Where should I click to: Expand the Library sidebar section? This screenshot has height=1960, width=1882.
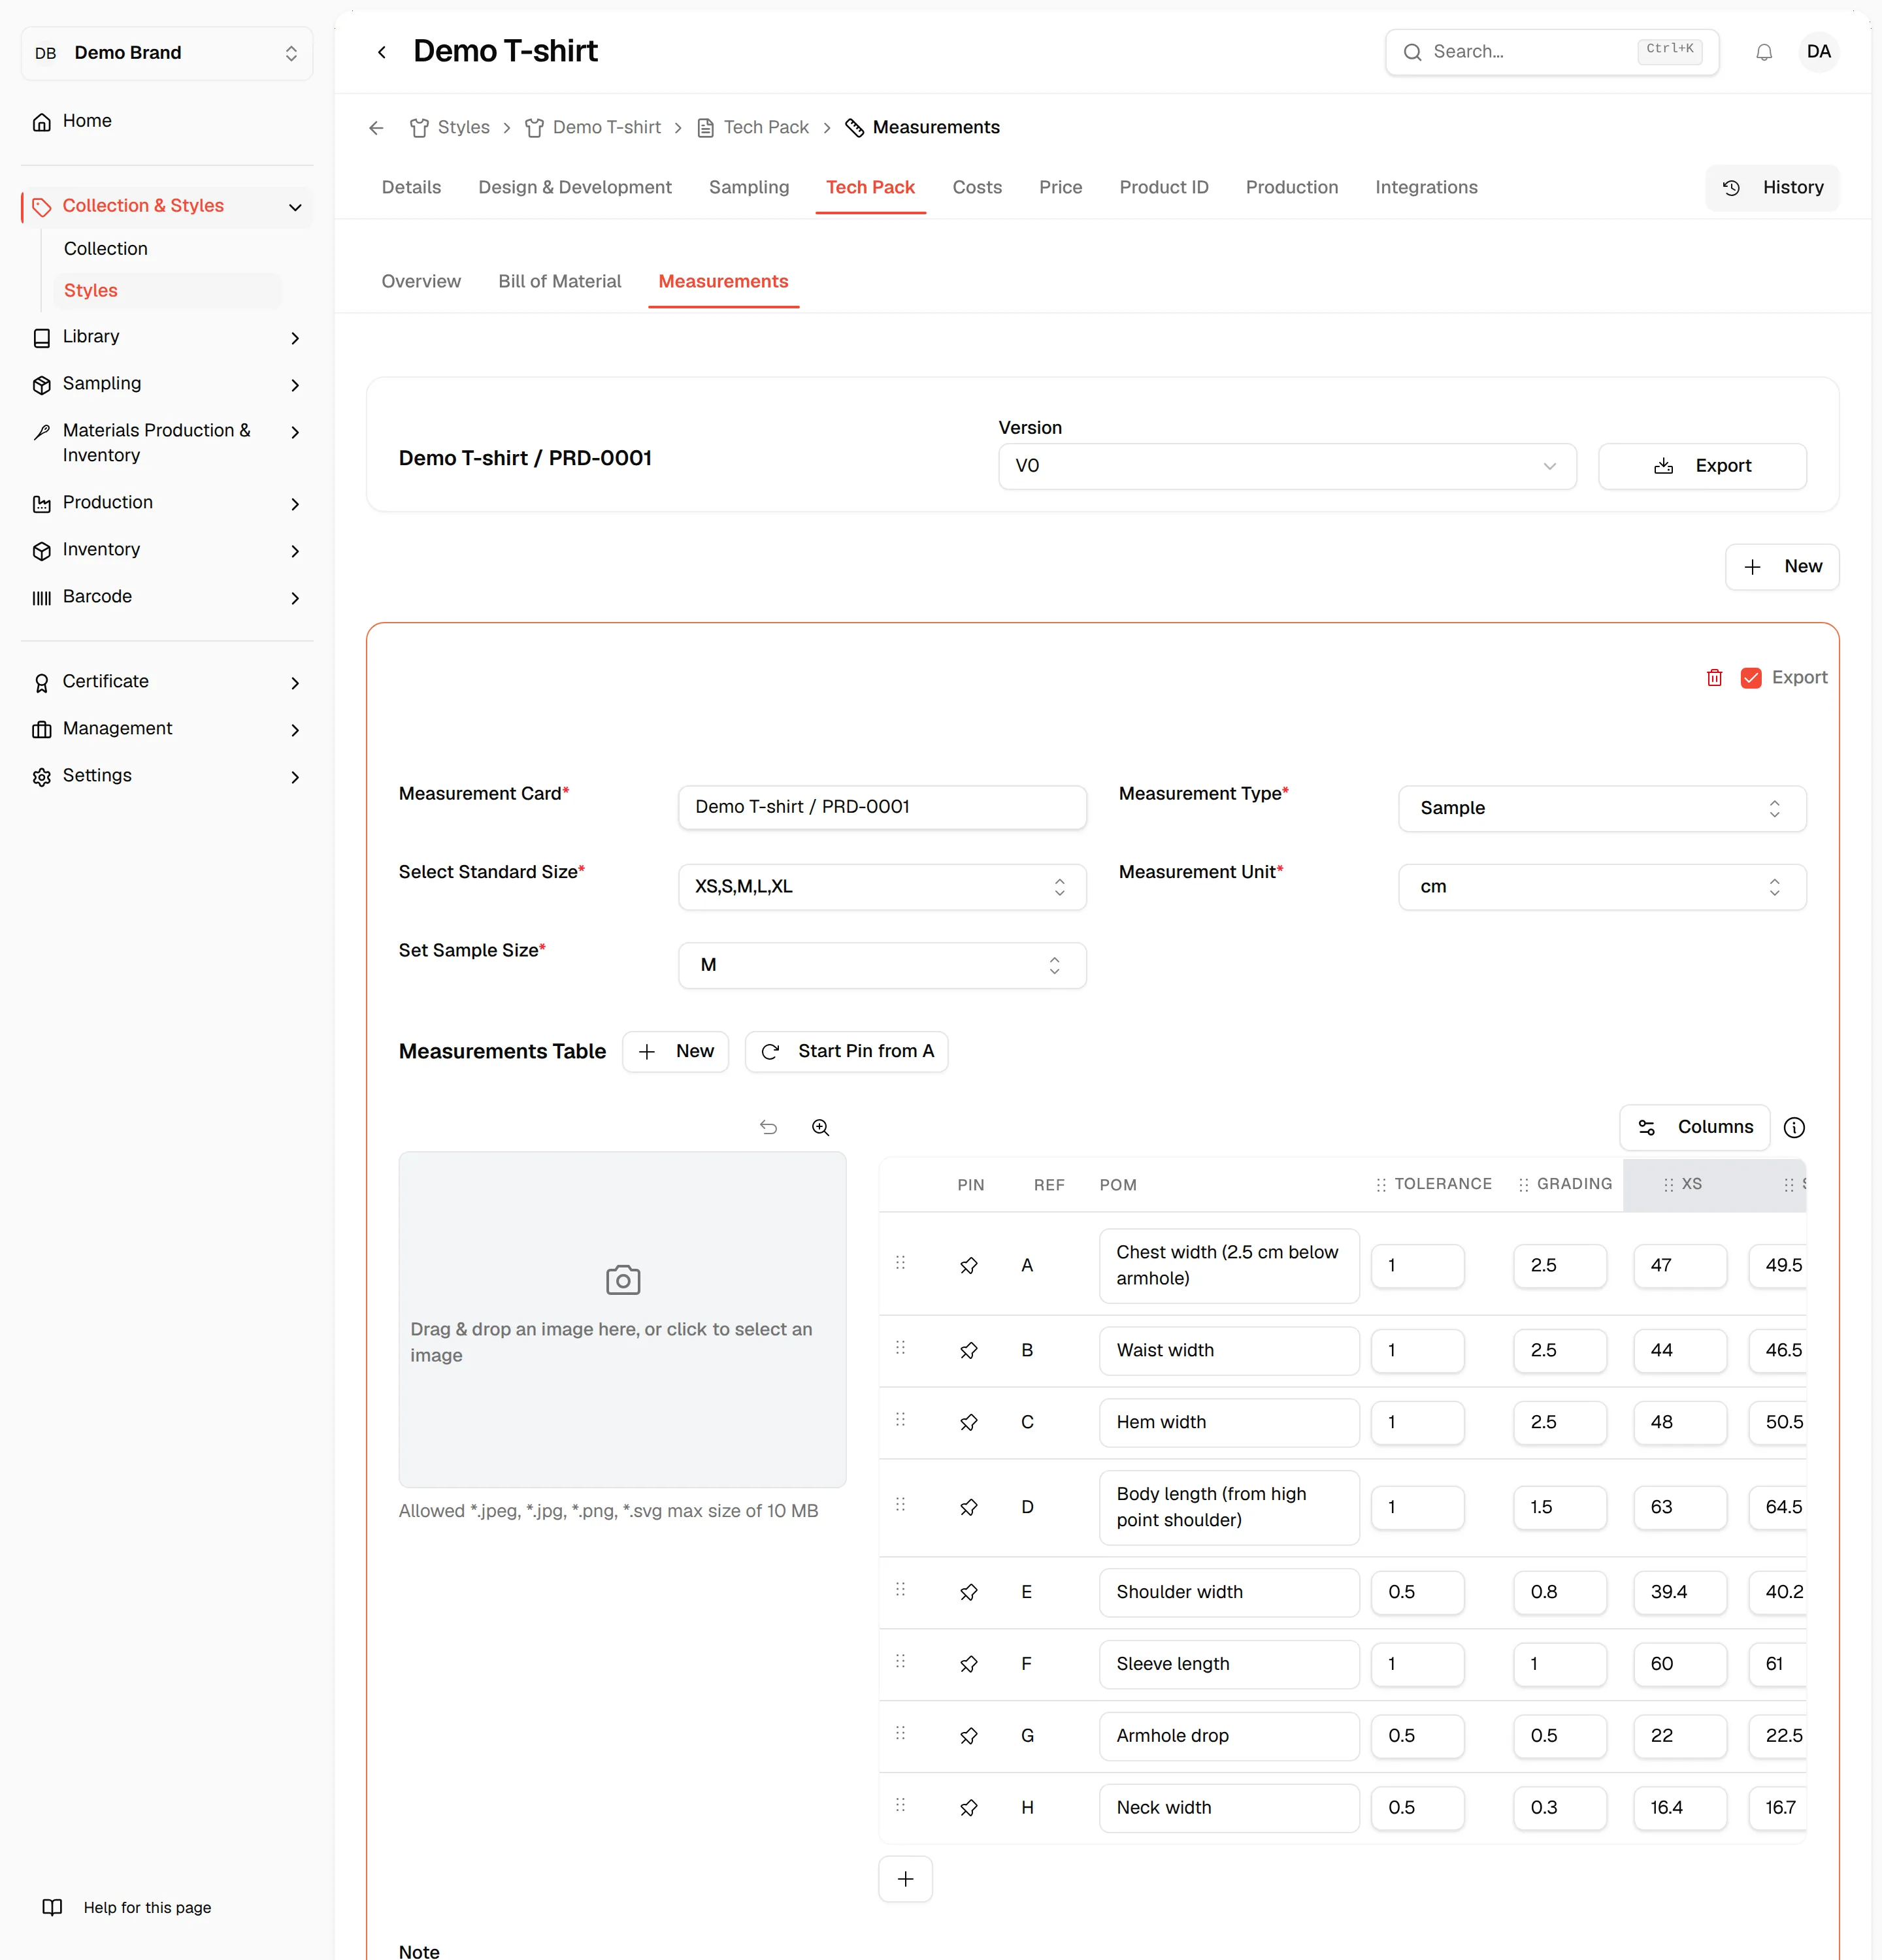[167, 337]
